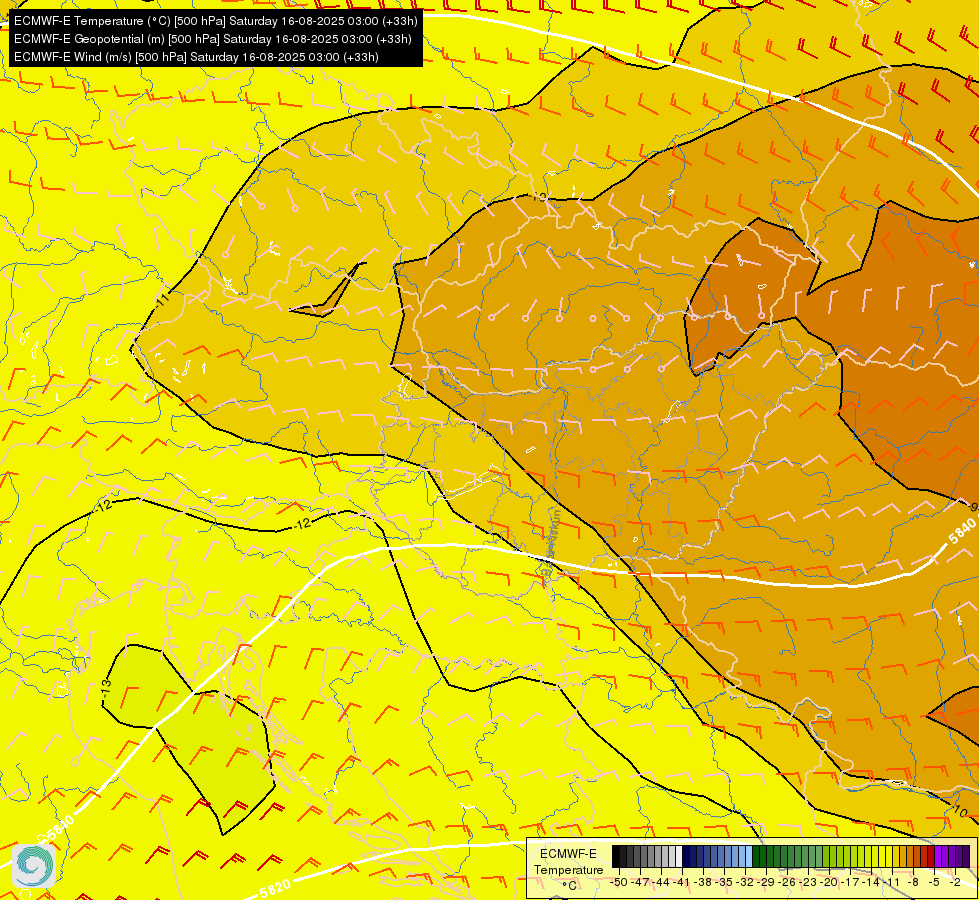The image size is (979, 900).
Task: Click the legend tick value -32
Action: tap(745, 883)
